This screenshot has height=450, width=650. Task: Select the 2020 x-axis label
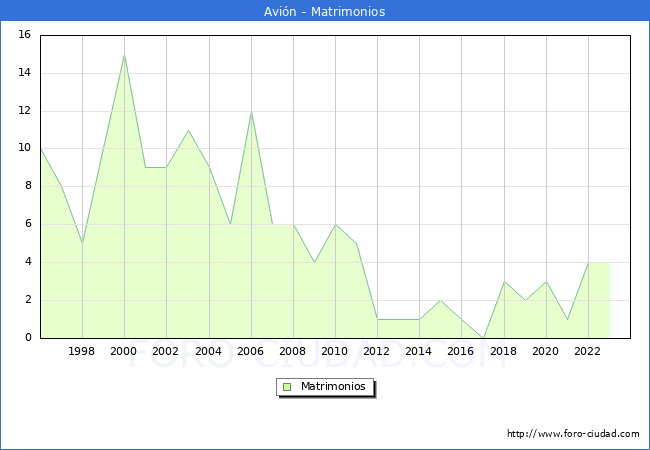pyautogui.click(x=546, y=351)
